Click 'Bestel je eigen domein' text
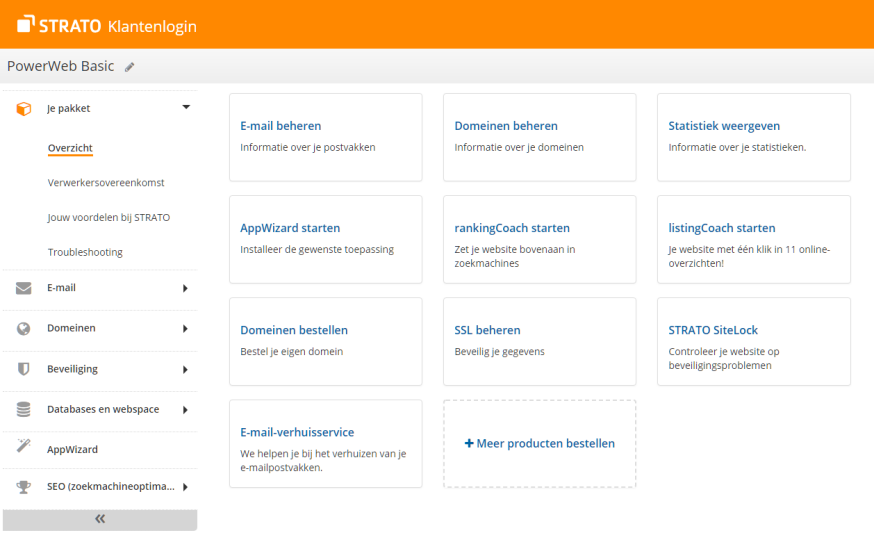This screenshot has height=542, width=874. coord(292,351)
